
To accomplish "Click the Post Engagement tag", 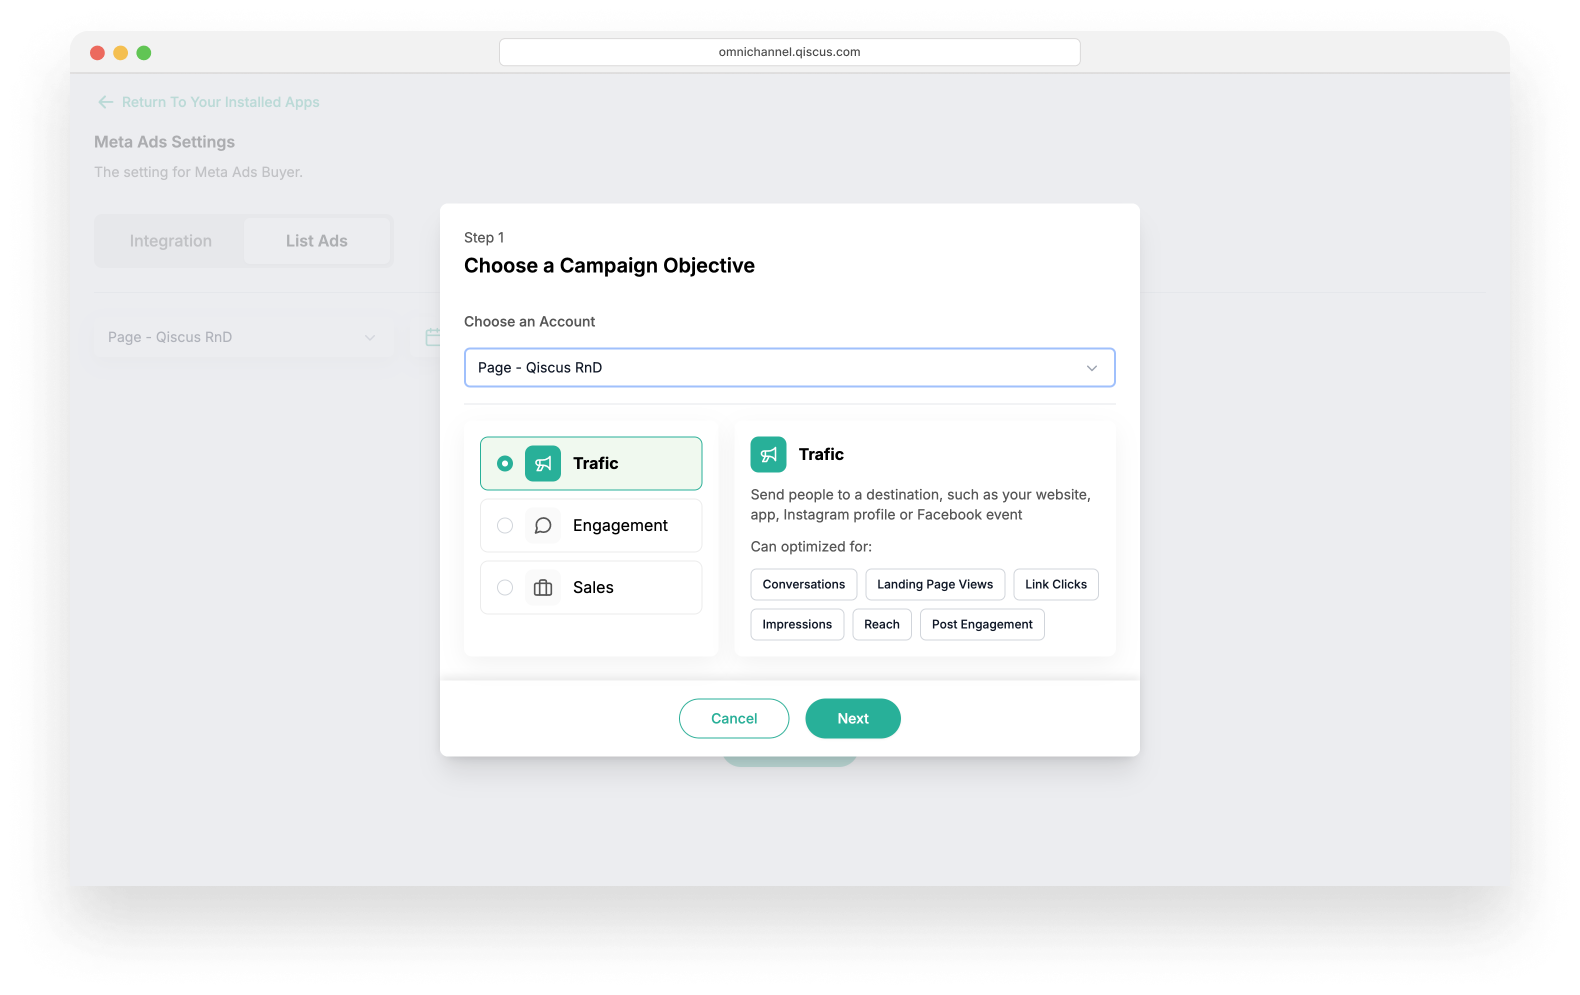I will click(x=982, y=624).
